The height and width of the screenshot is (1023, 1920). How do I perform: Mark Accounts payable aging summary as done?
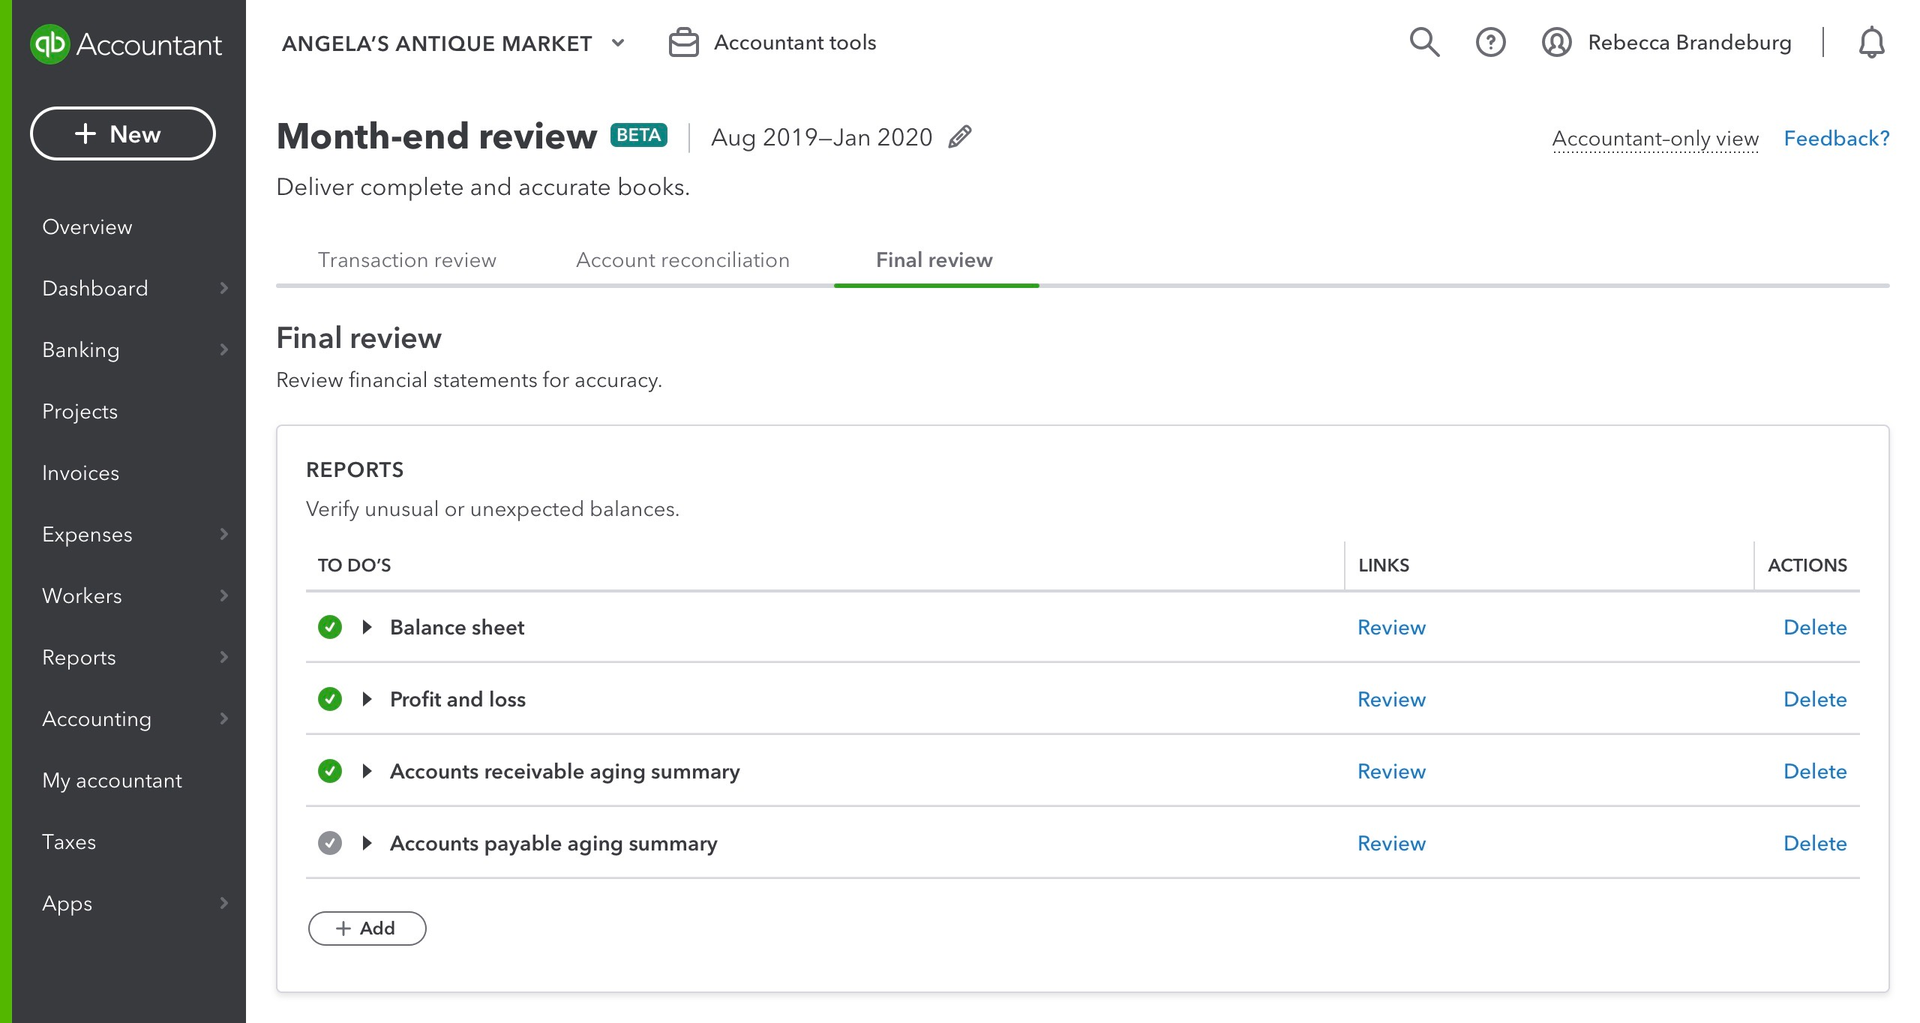pos(330,843)
